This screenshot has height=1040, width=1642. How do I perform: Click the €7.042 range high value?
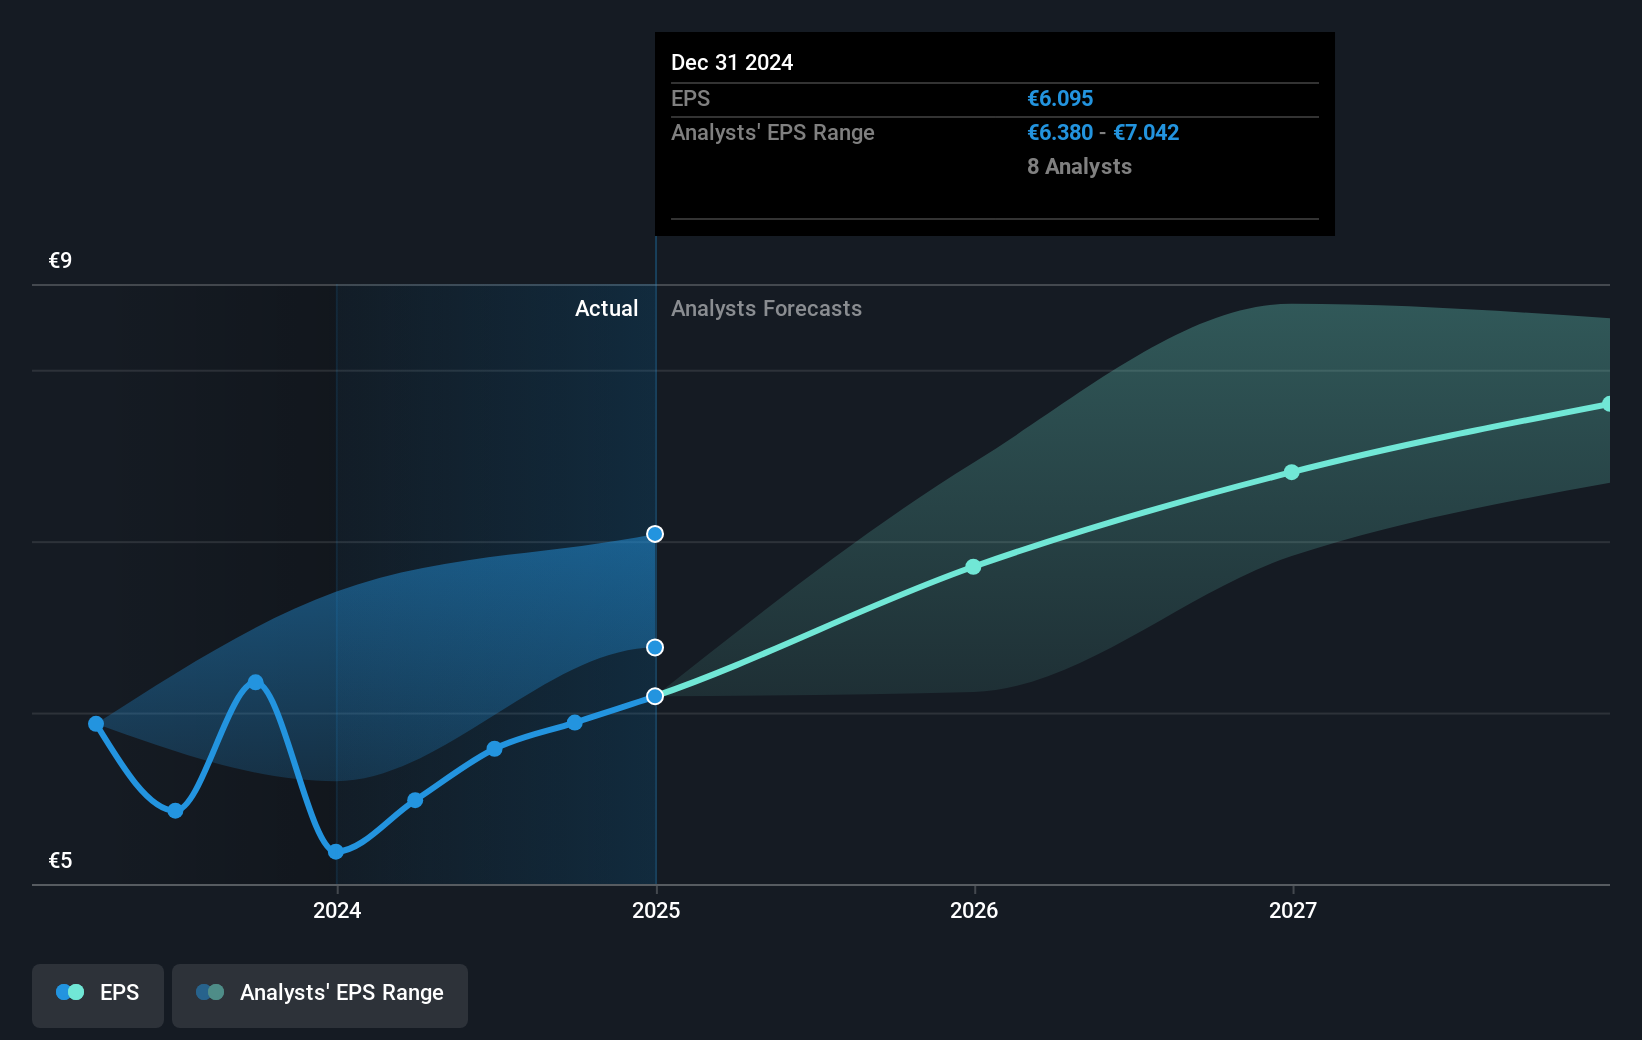(1146, 133)
